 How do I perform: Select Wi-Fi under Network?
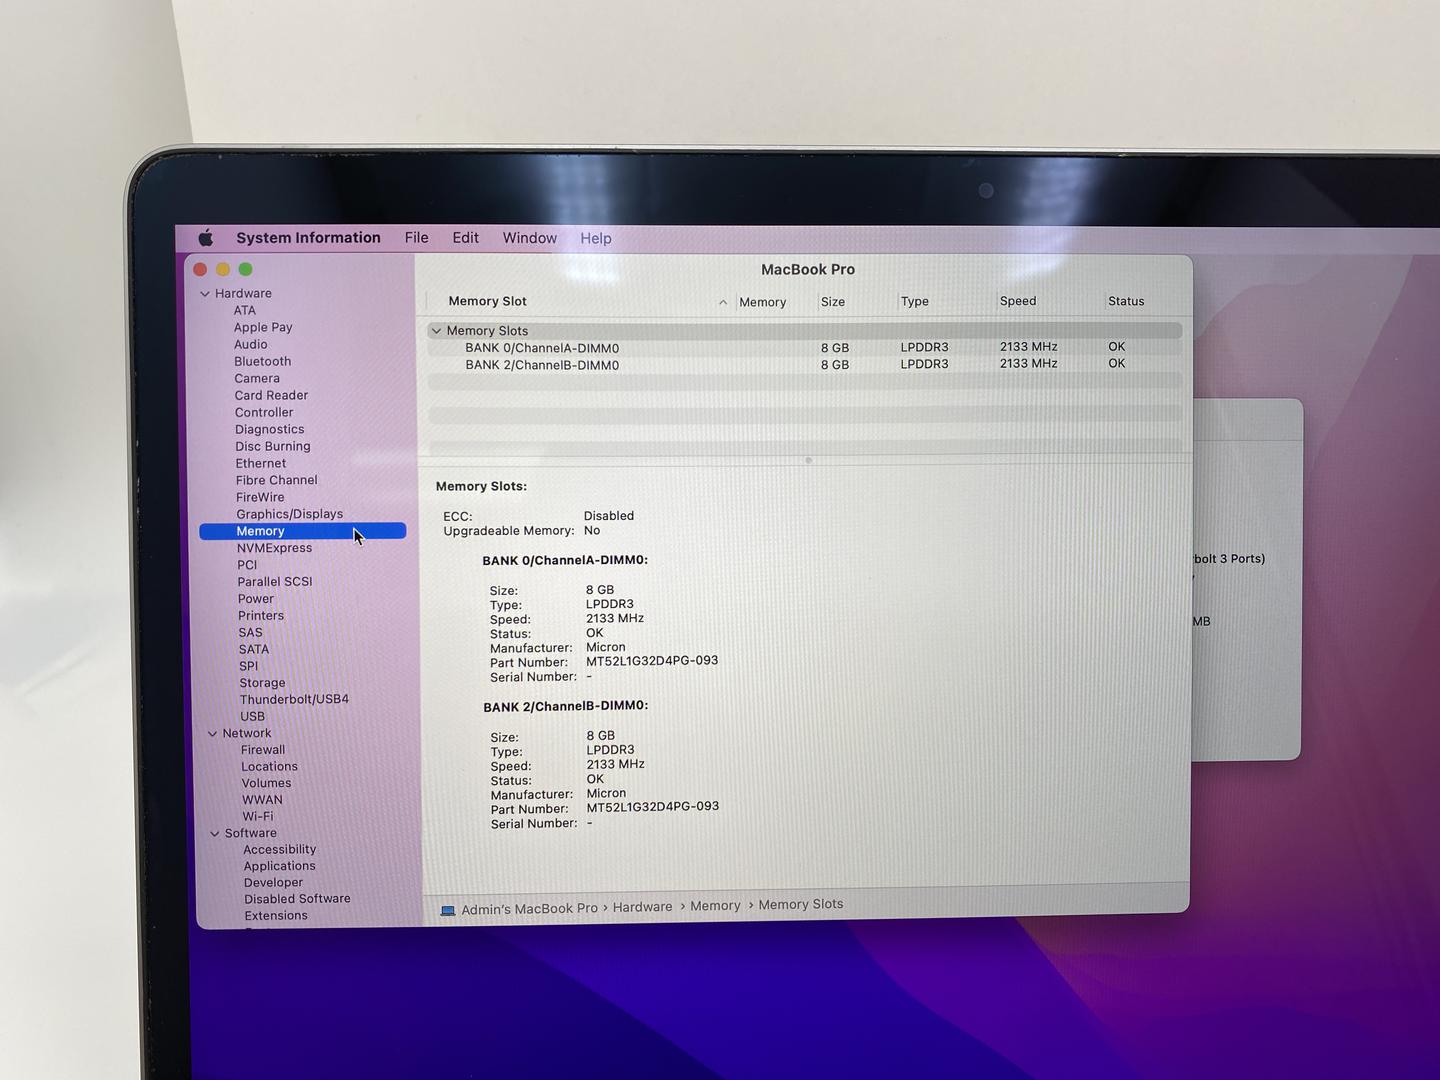point(258,817)
